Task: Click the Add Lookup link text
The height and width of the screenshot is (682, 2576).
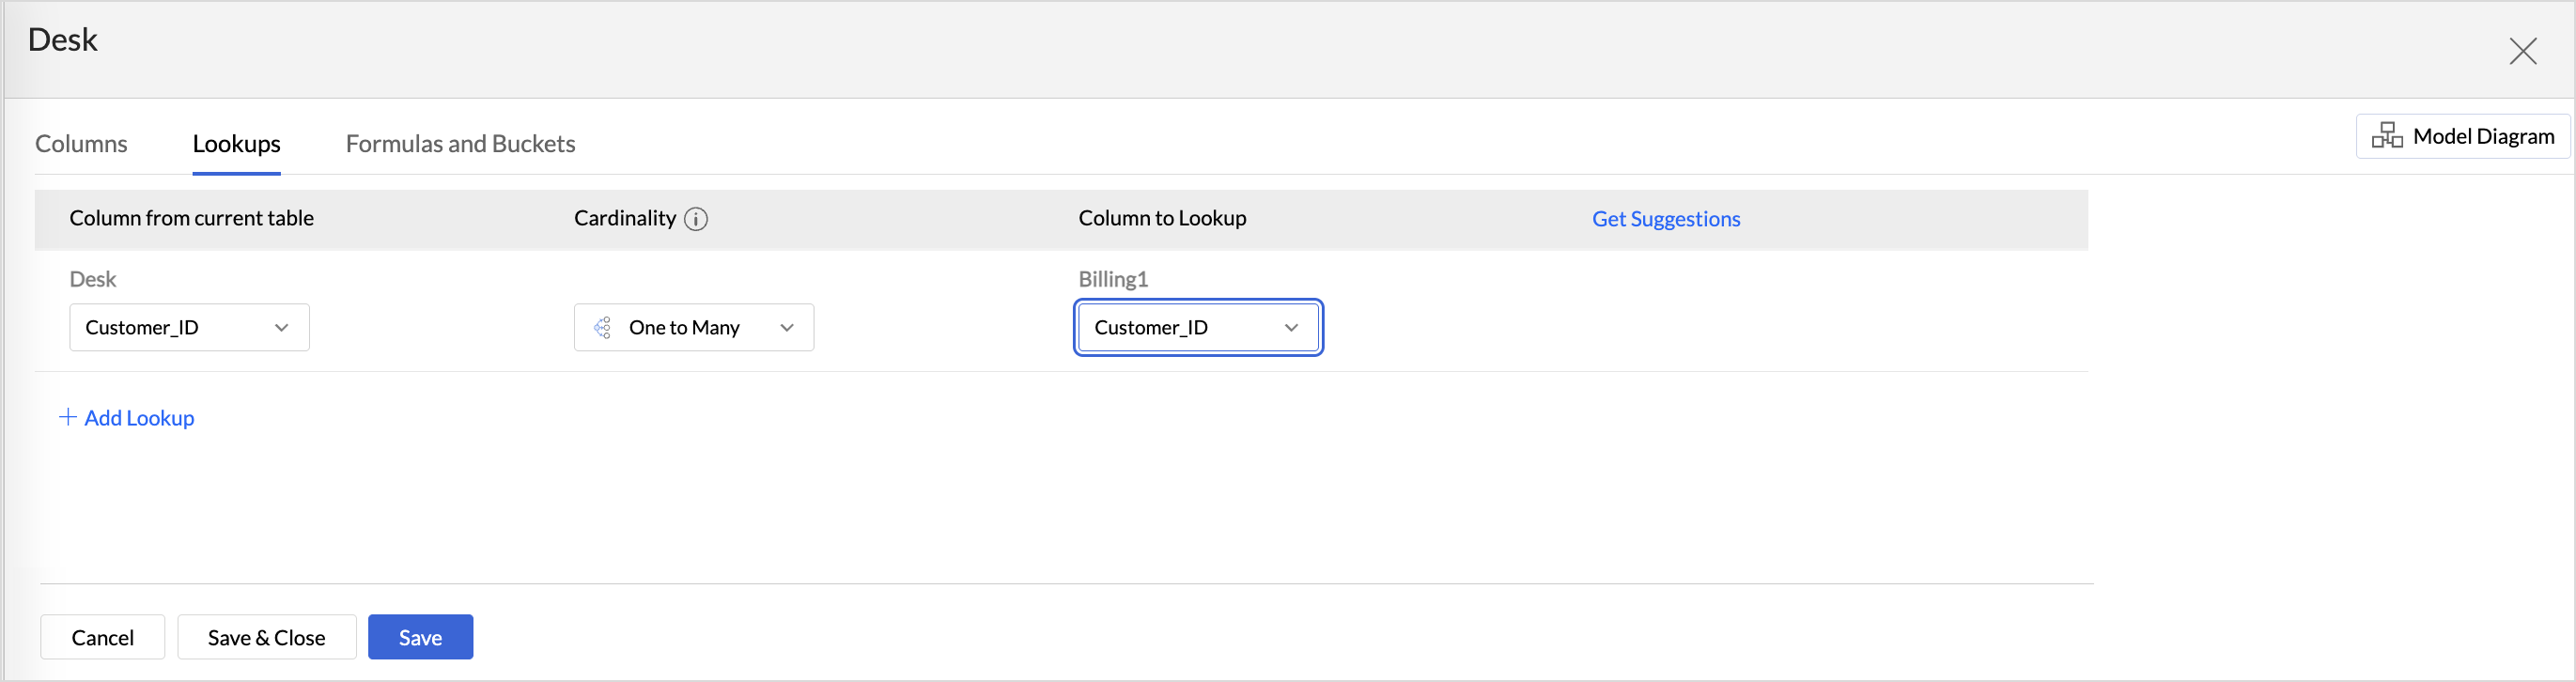Action: [x=139, y=418]
